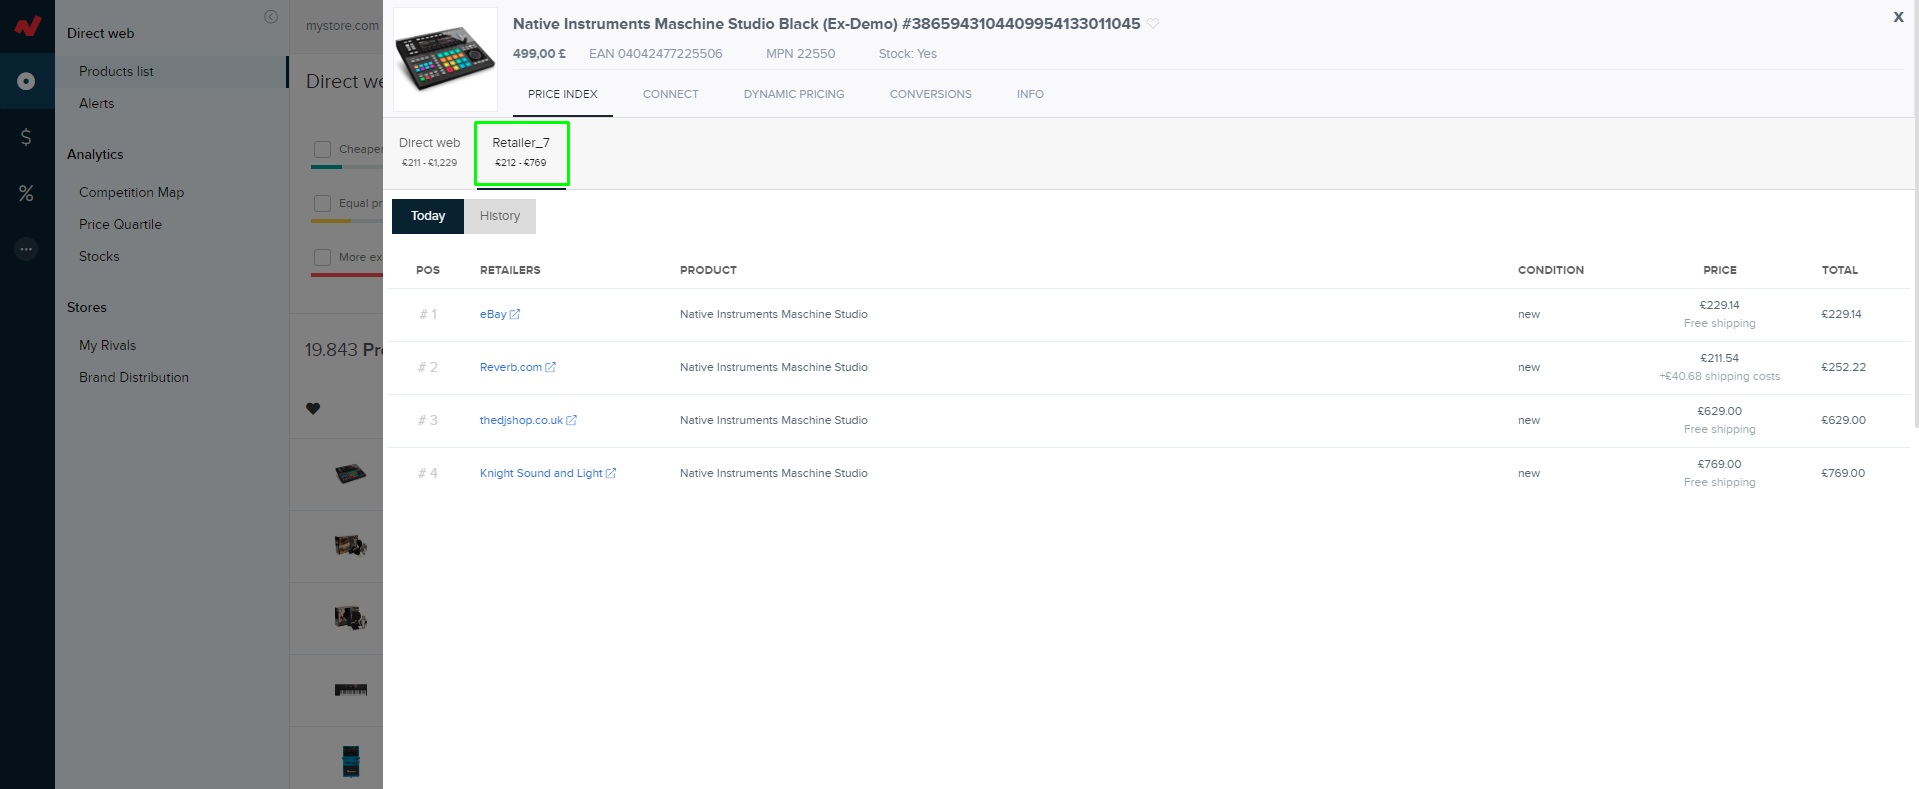This screenshot has height=789, width=1919.
Task: Close the product detail panel with X
Action: (1898, 17)
